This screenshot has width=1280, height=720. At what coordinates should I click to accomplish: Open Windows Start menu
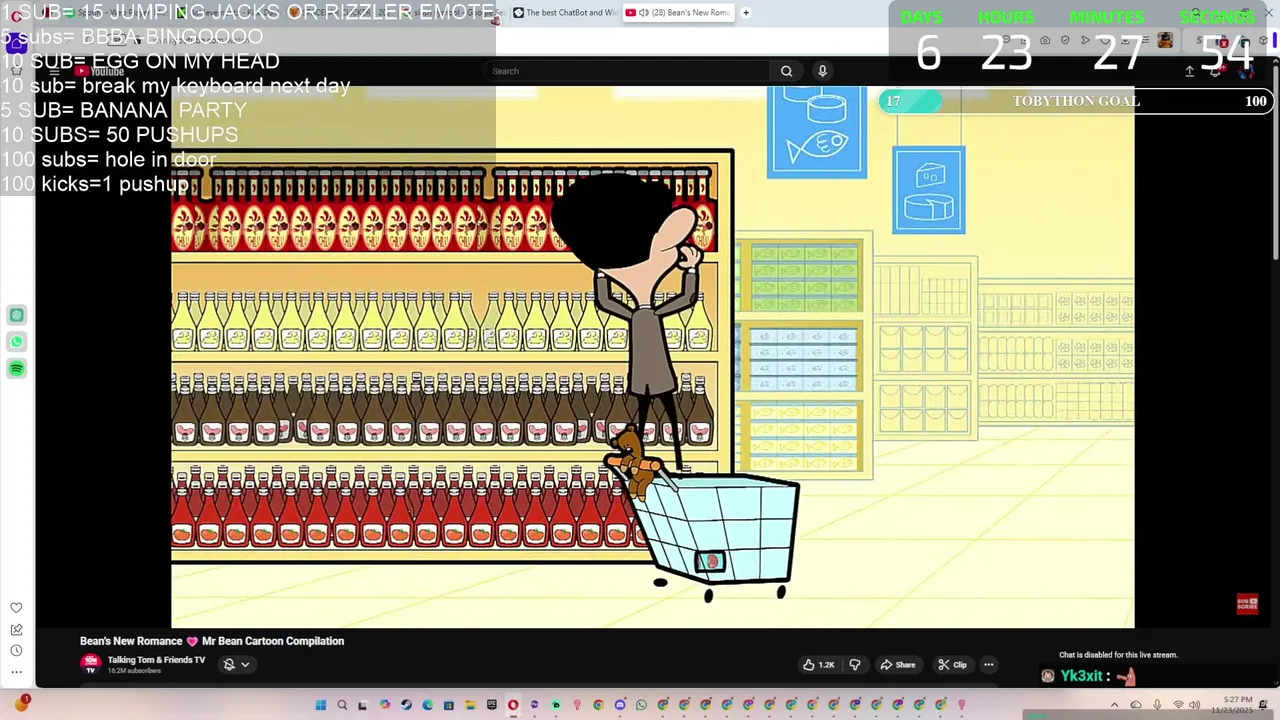coord(321,705)
